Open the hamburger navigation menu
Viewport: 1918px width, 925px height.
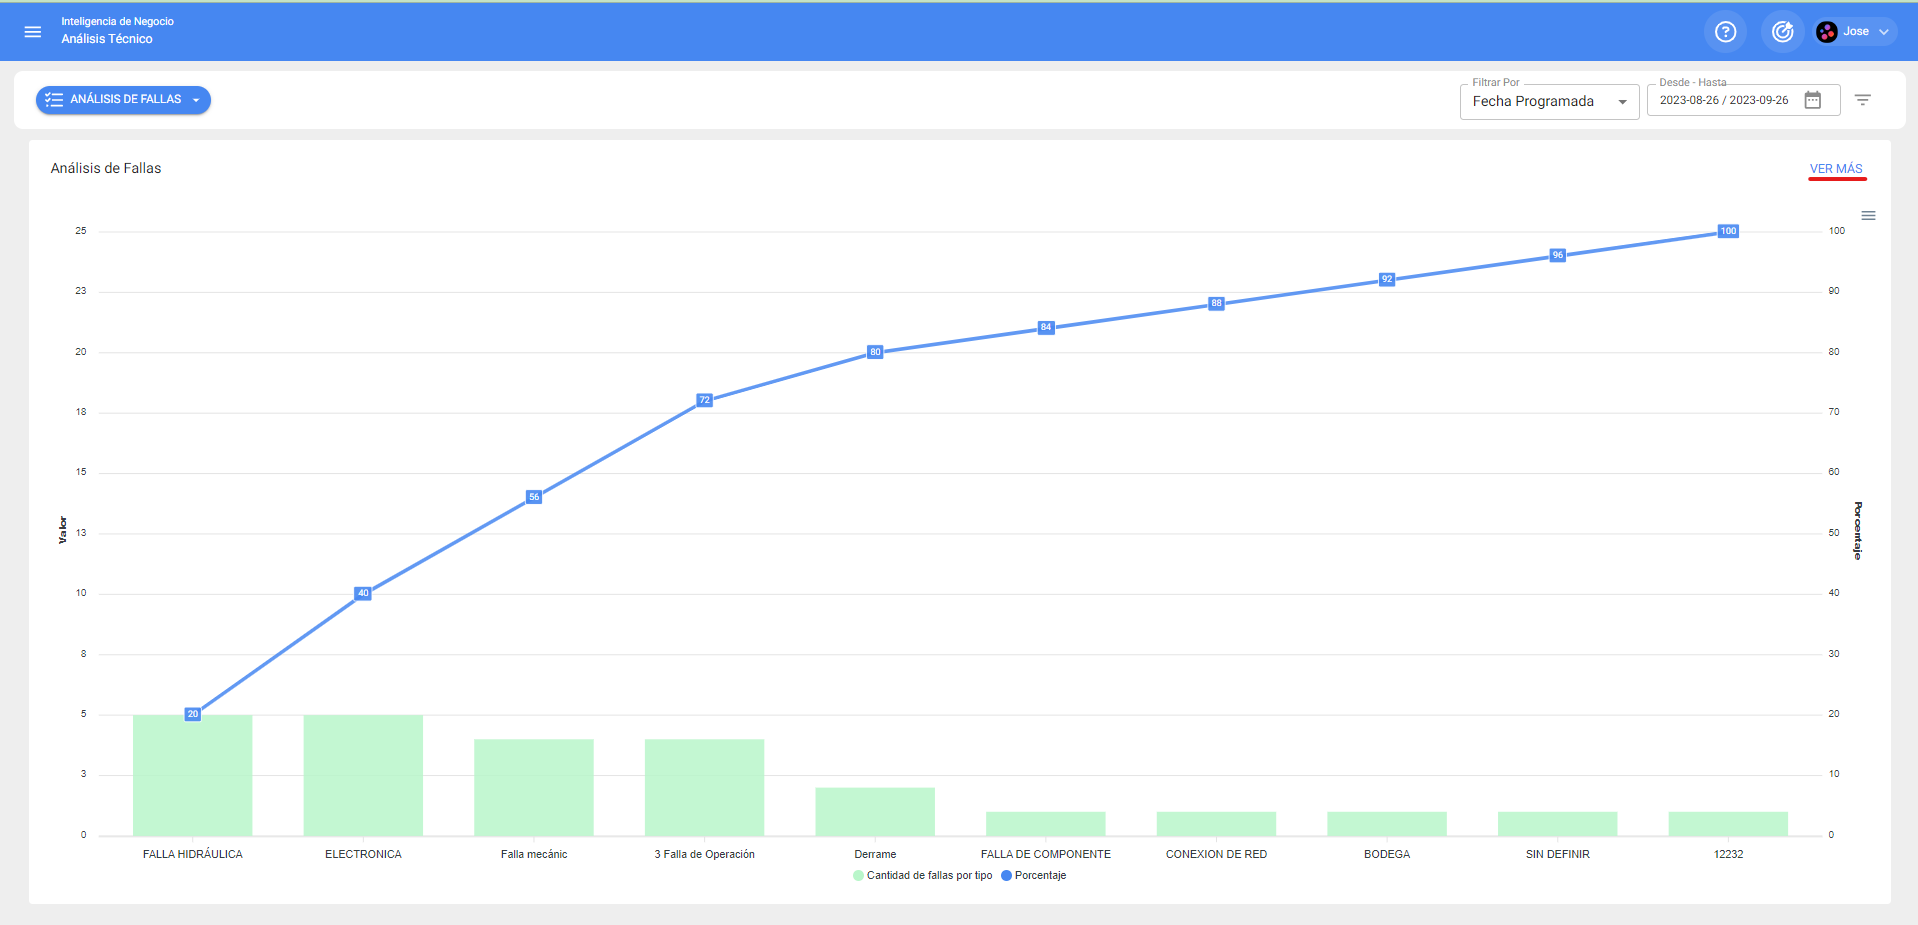coord(33,32)
